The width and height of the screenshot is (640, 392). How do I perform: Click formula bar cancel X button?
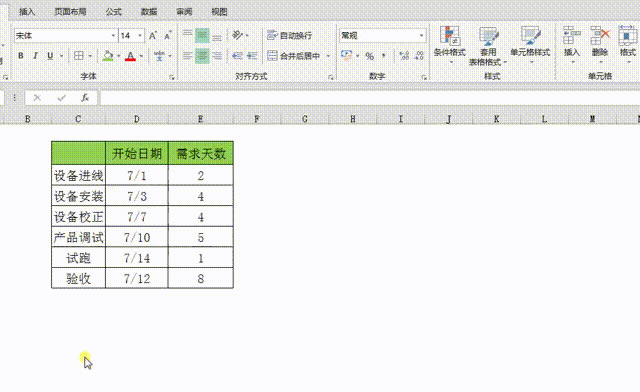37,98
